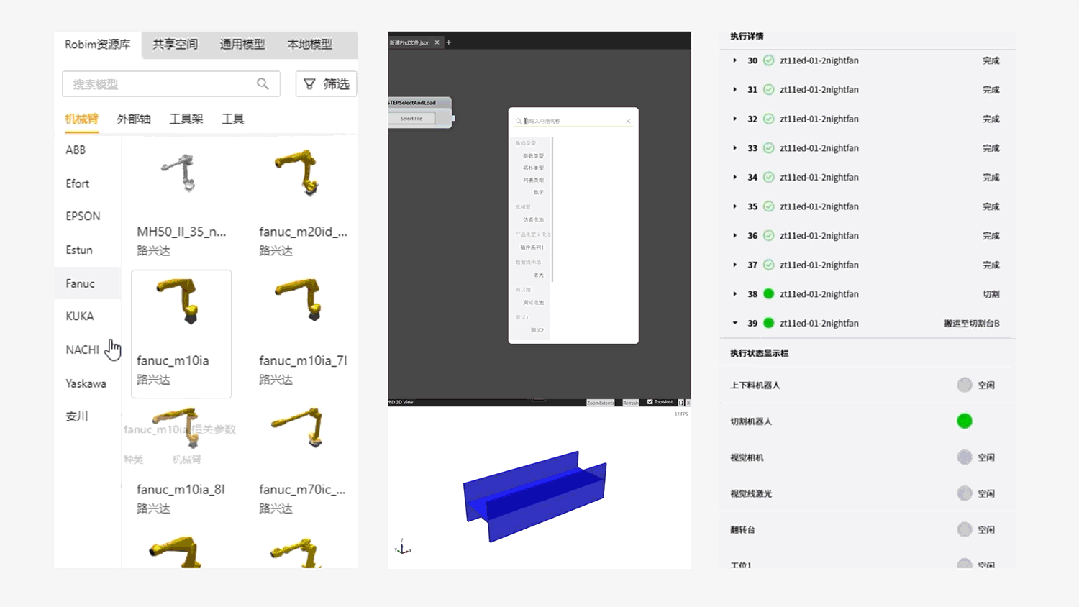1079x607 pixels.
Task: Click the 视觉线激光 grey status indicator
Action: point(964,493)
